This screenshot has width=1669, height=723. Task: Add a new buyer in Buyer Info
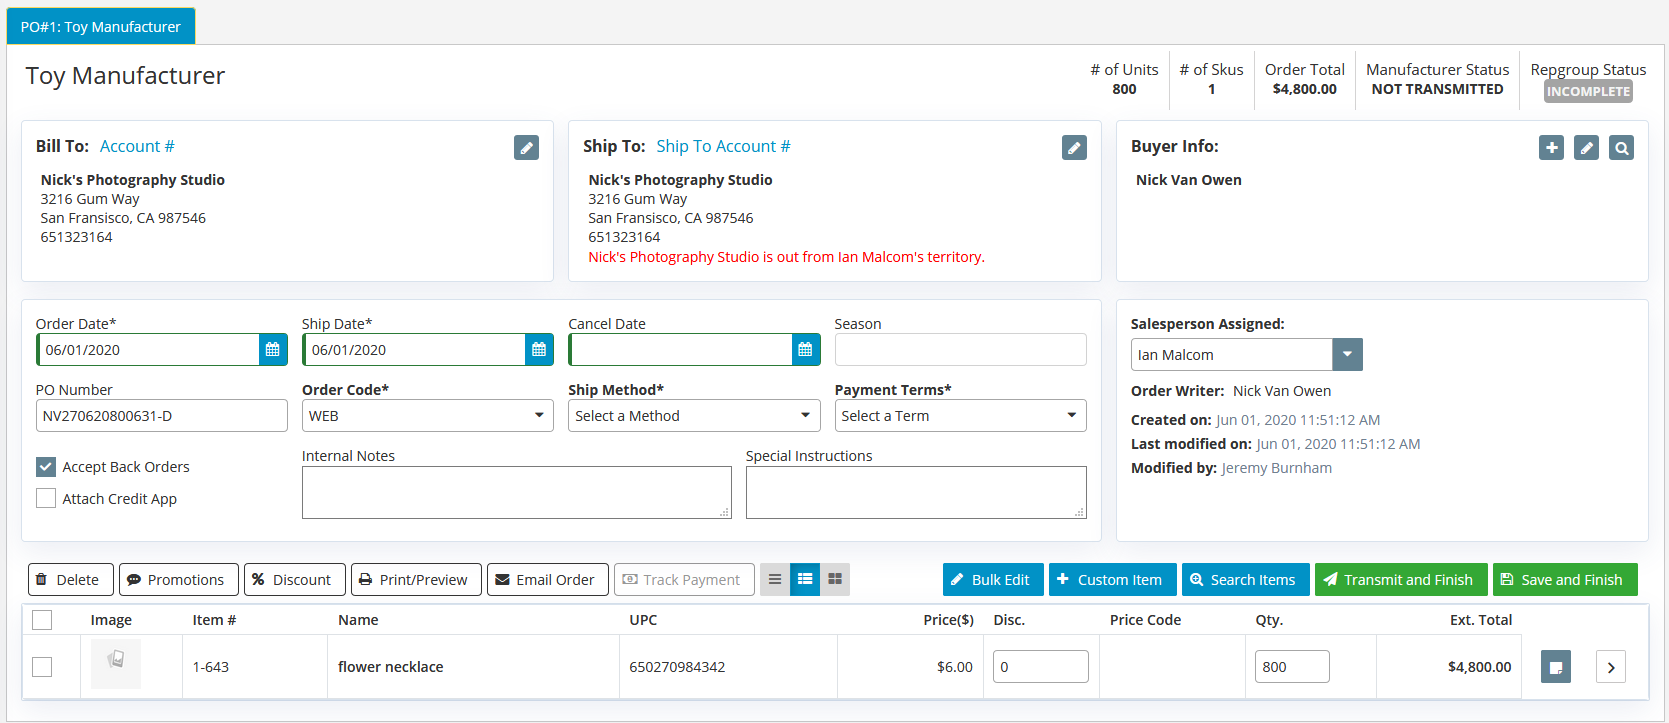click(x=1551, y=148)
